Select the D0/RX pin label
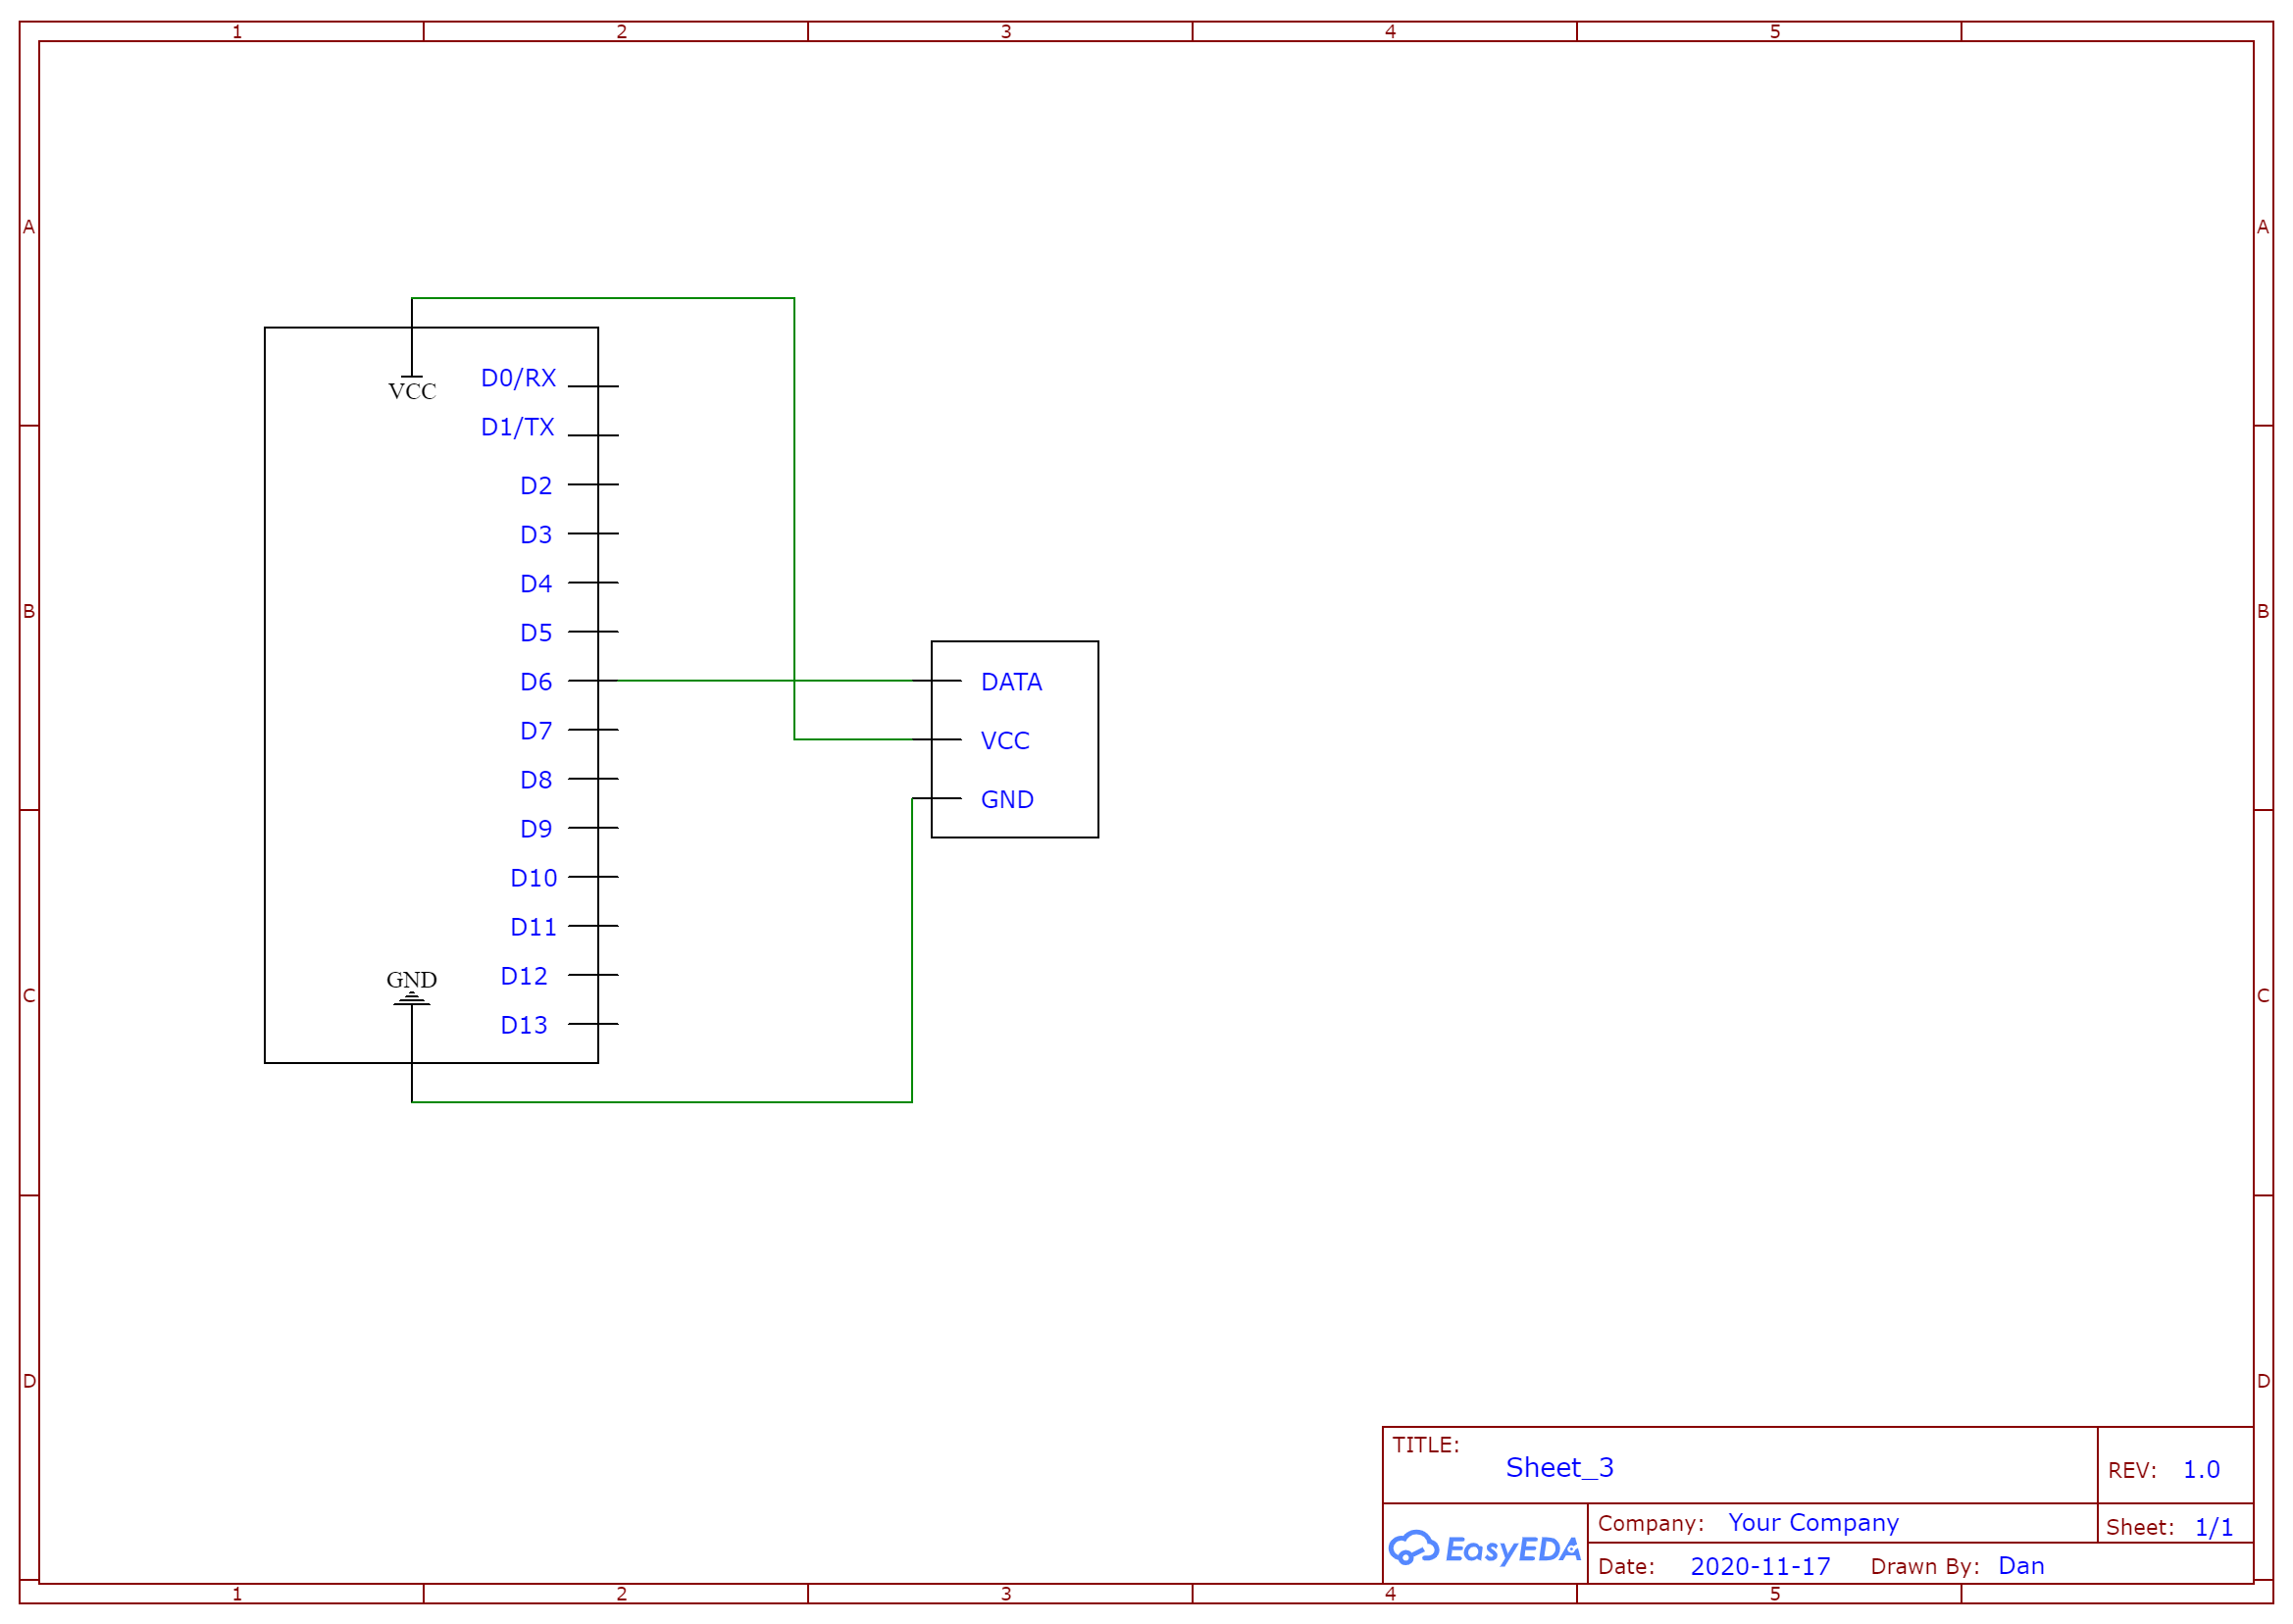 [x=518, y=378]
